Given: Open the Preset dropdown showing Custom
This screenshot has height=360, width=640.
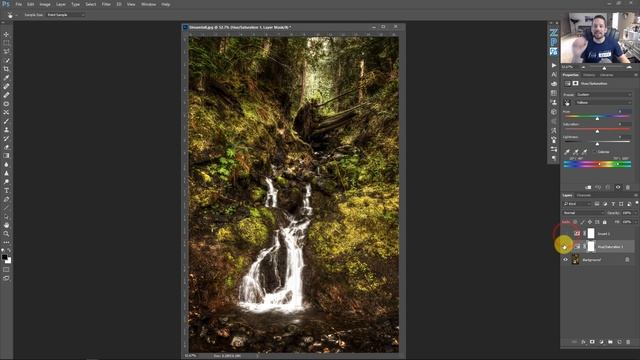Looking at the screenshot, I should (x=604, y=94).
